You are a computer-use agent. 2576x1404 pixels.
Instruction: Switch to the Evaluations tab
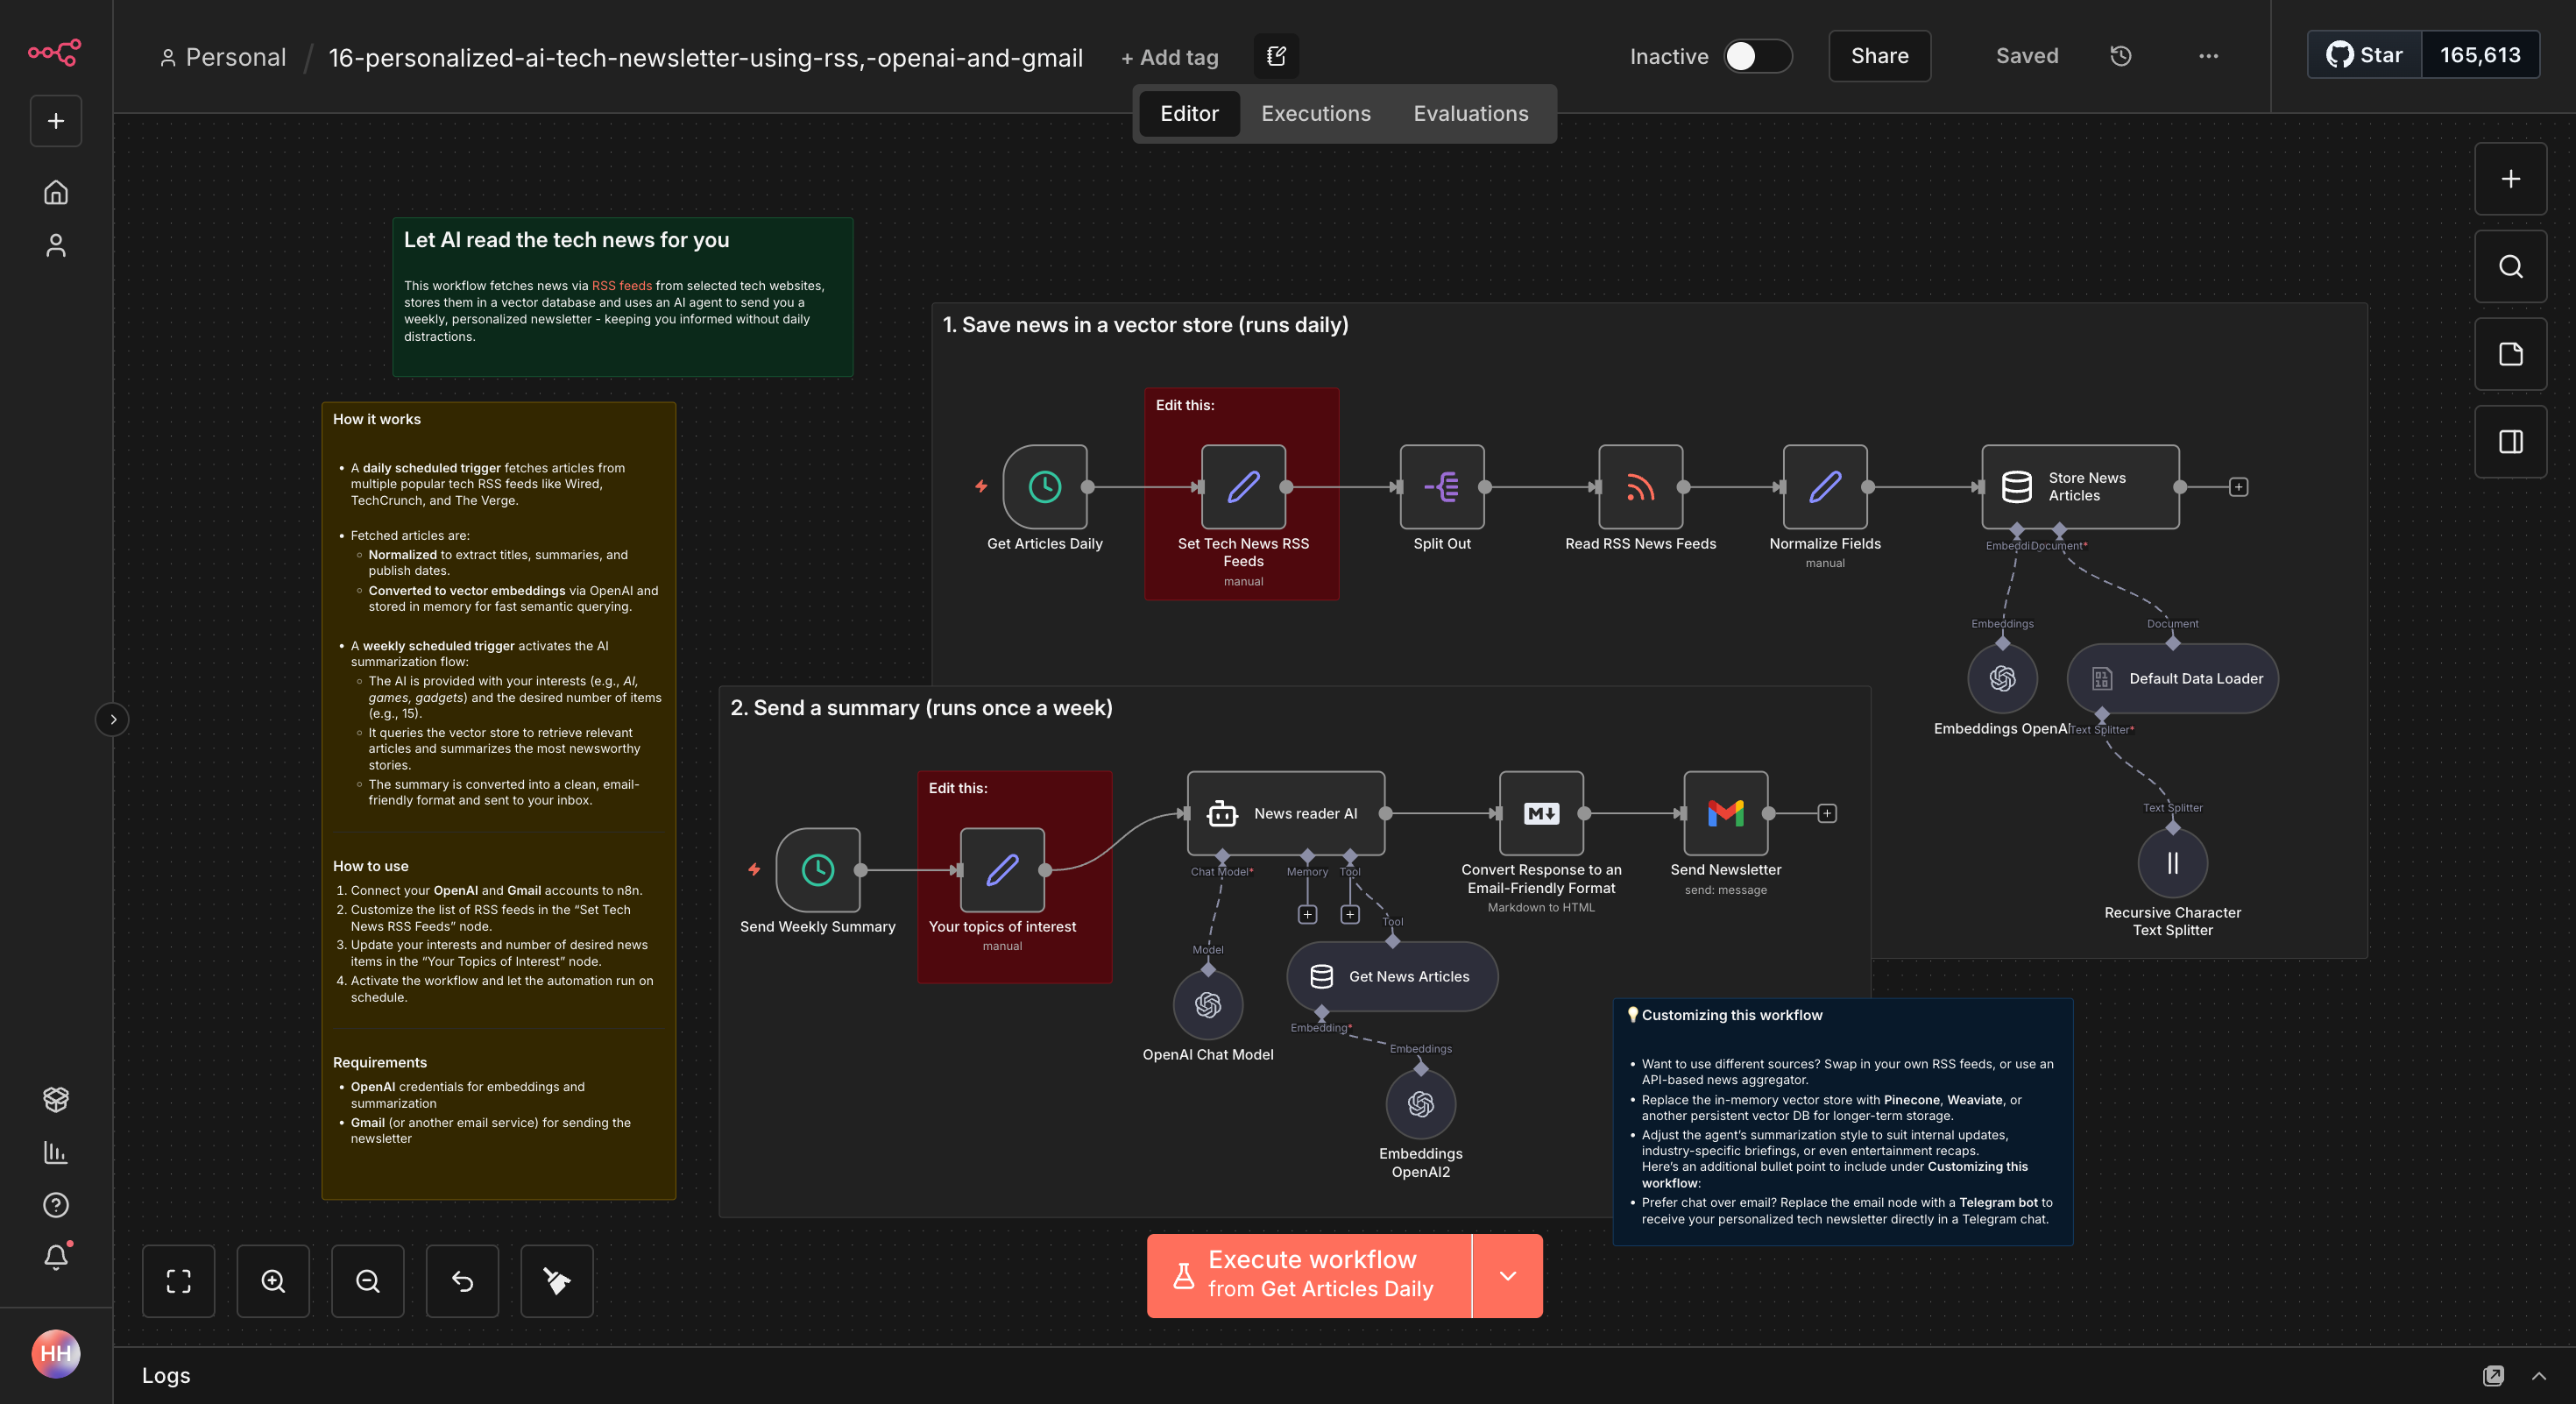[1470, 114]
